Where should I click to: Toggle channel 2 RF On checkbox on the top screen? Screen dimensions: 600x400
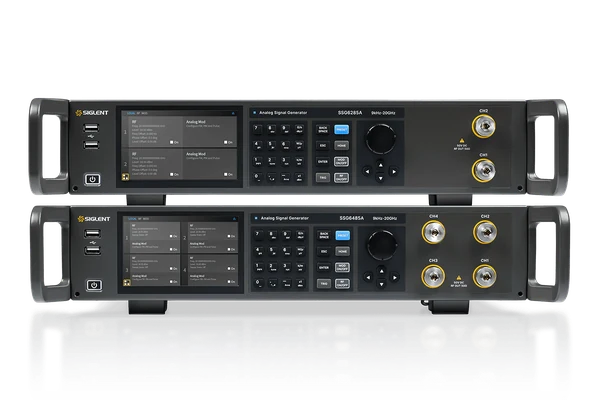coord(172,174)
